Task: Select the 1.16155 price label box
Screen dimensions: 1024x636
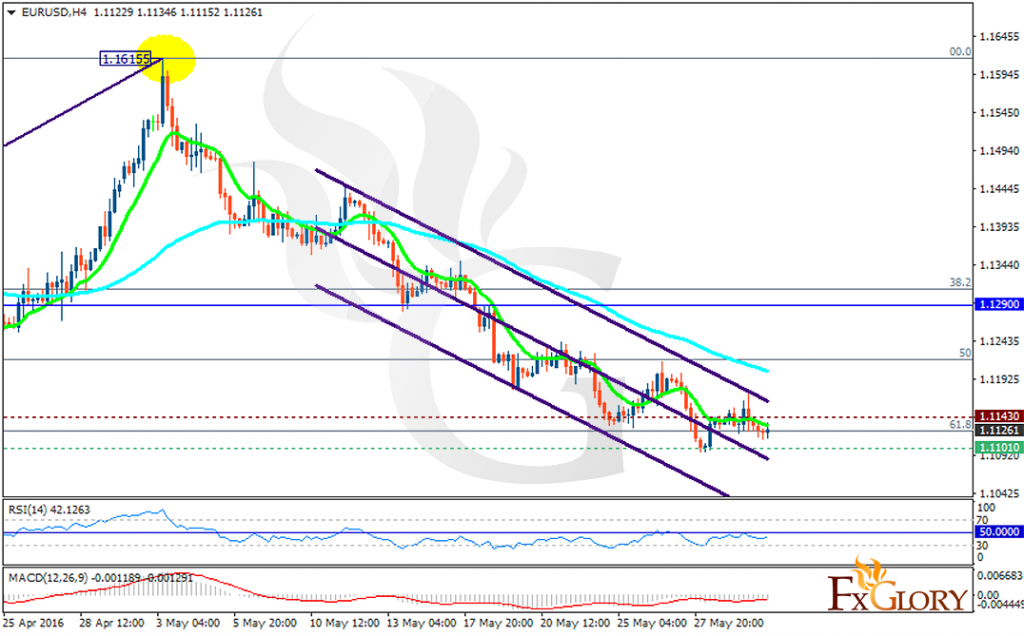Action: point(126,59)
